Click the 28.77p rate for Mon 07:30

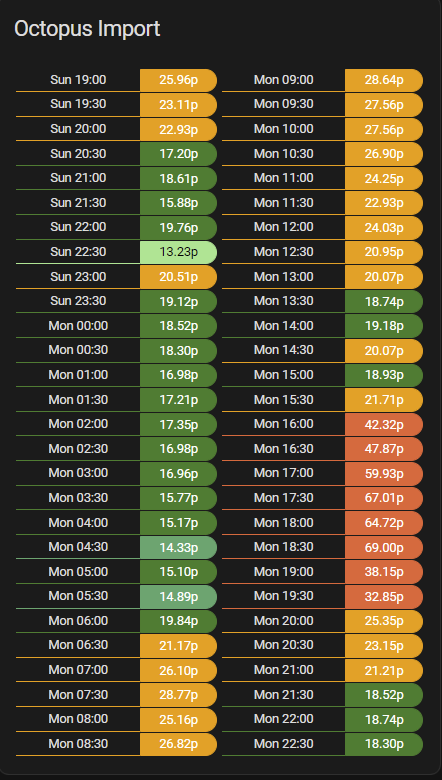click(x=178, y=695)
